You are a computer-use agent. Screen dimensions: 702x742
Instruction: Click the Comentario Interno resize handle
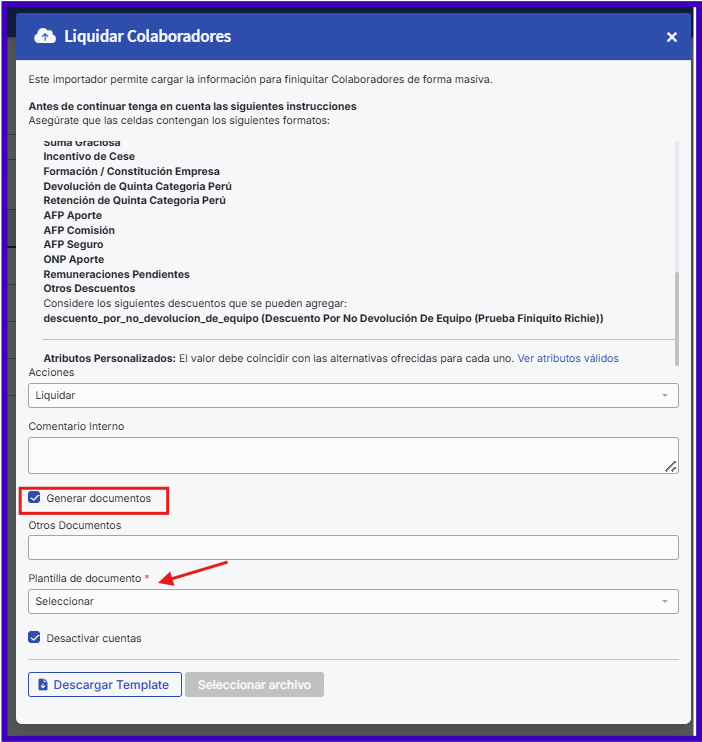click(670, 465)
